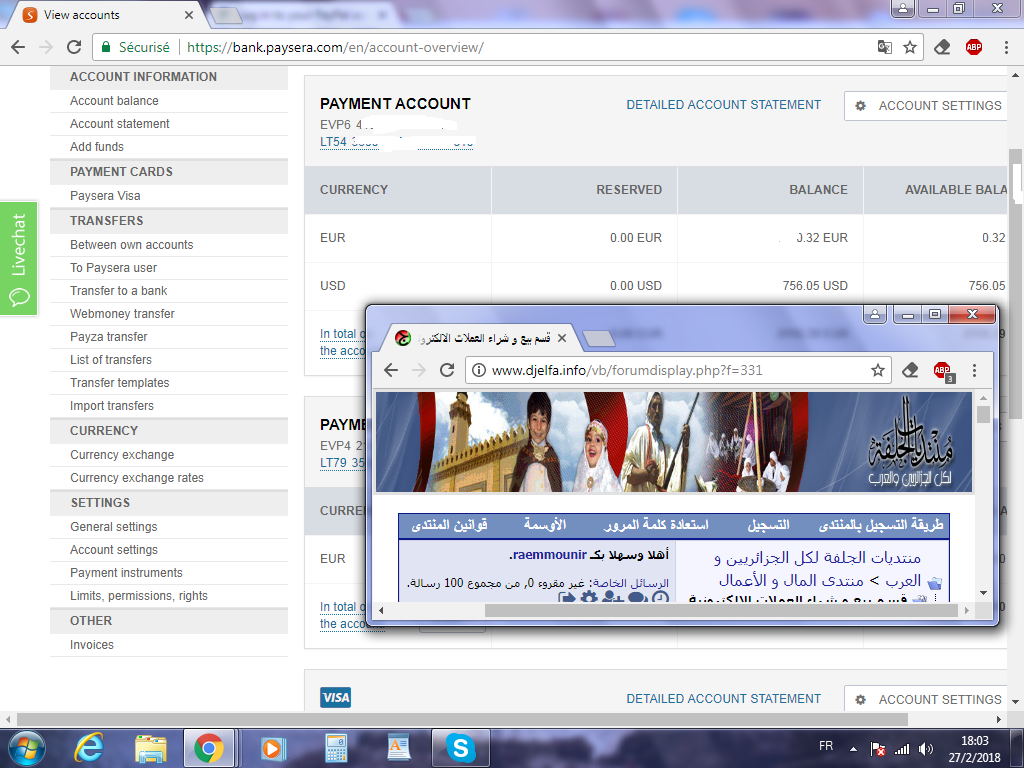
Task: Open the AdBlock Plus extension in the Paysera window
Action: click(x=974, y=47)
